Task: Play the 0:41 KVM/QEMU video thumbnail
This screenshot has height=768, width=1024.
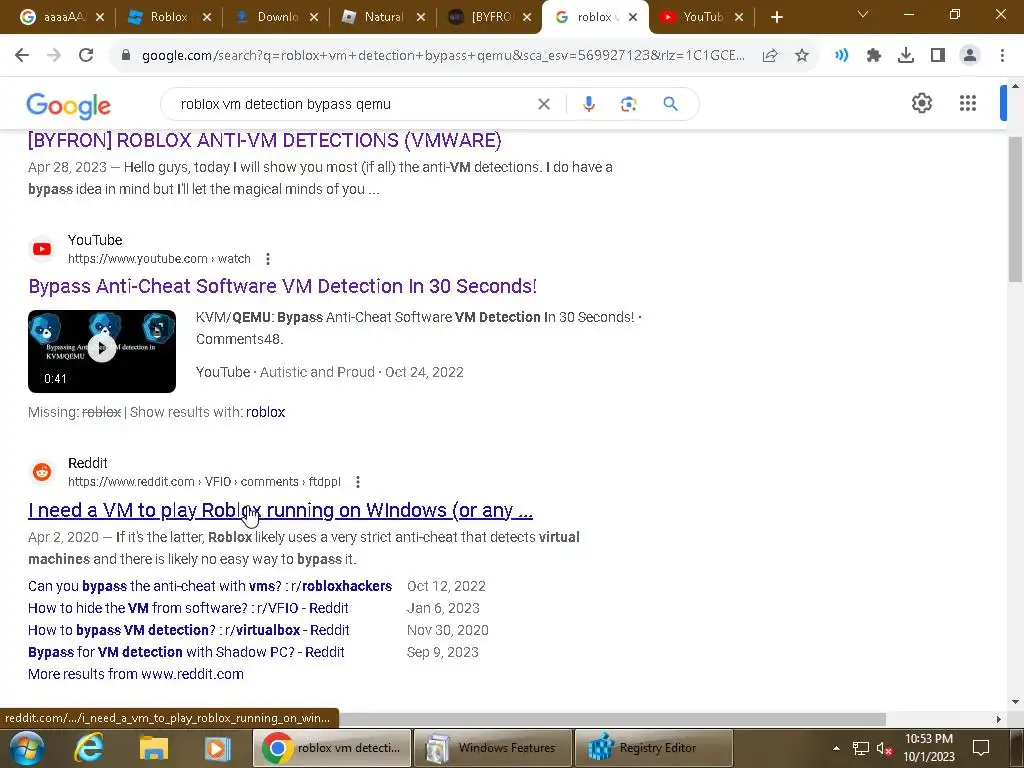Action: (x=102, y=351)
